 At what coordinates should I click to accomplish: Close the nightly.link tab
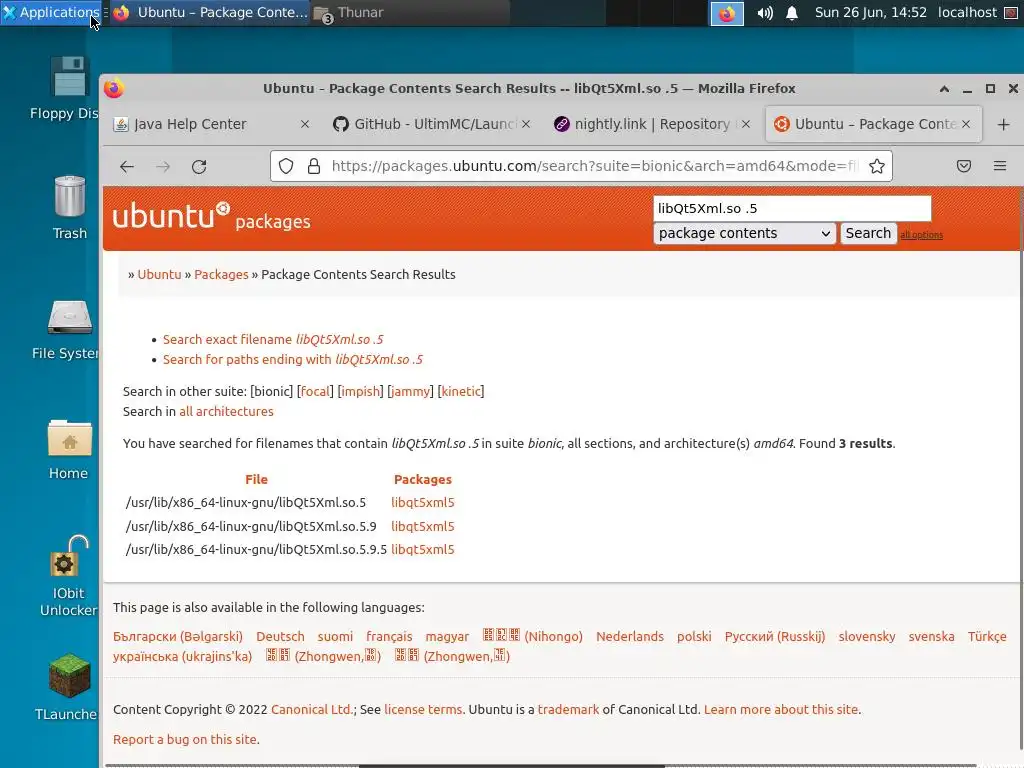(x=746, y=124)
